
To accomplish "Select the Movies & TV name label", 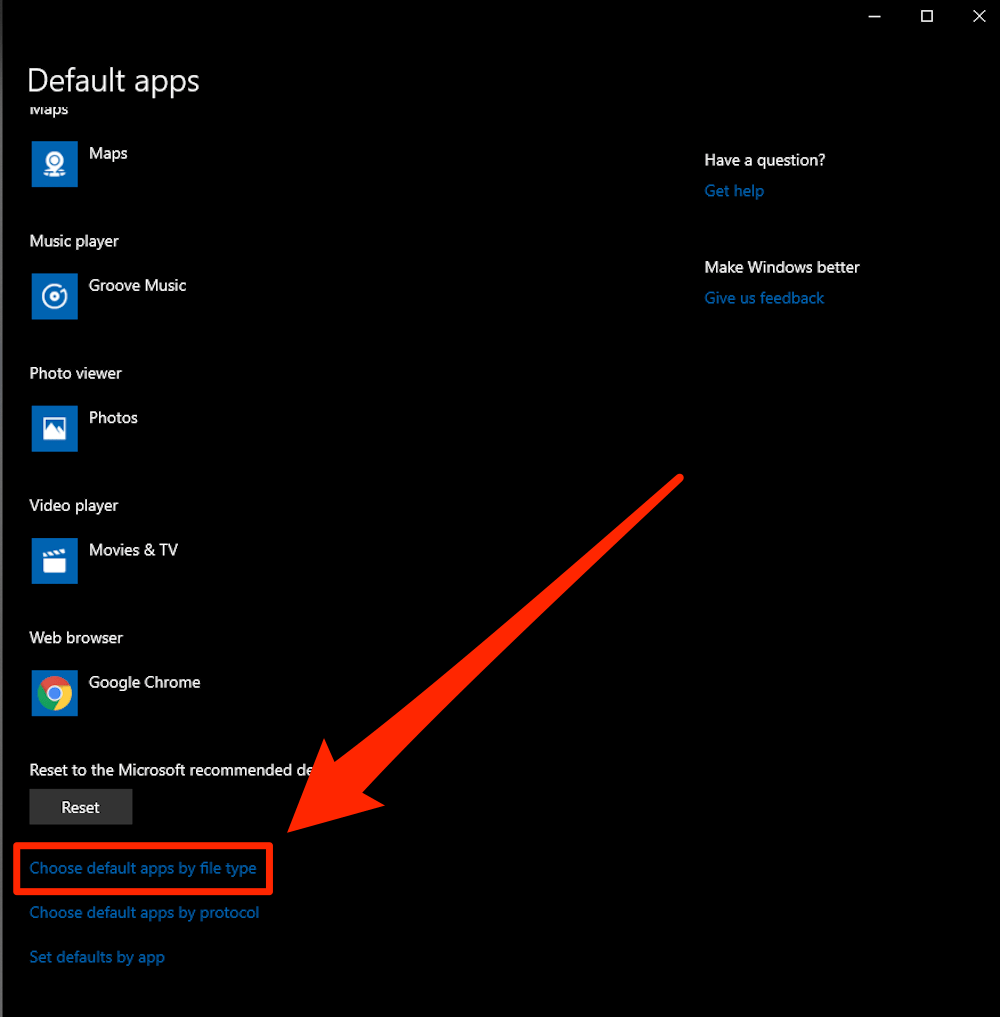I will [133, 551].
